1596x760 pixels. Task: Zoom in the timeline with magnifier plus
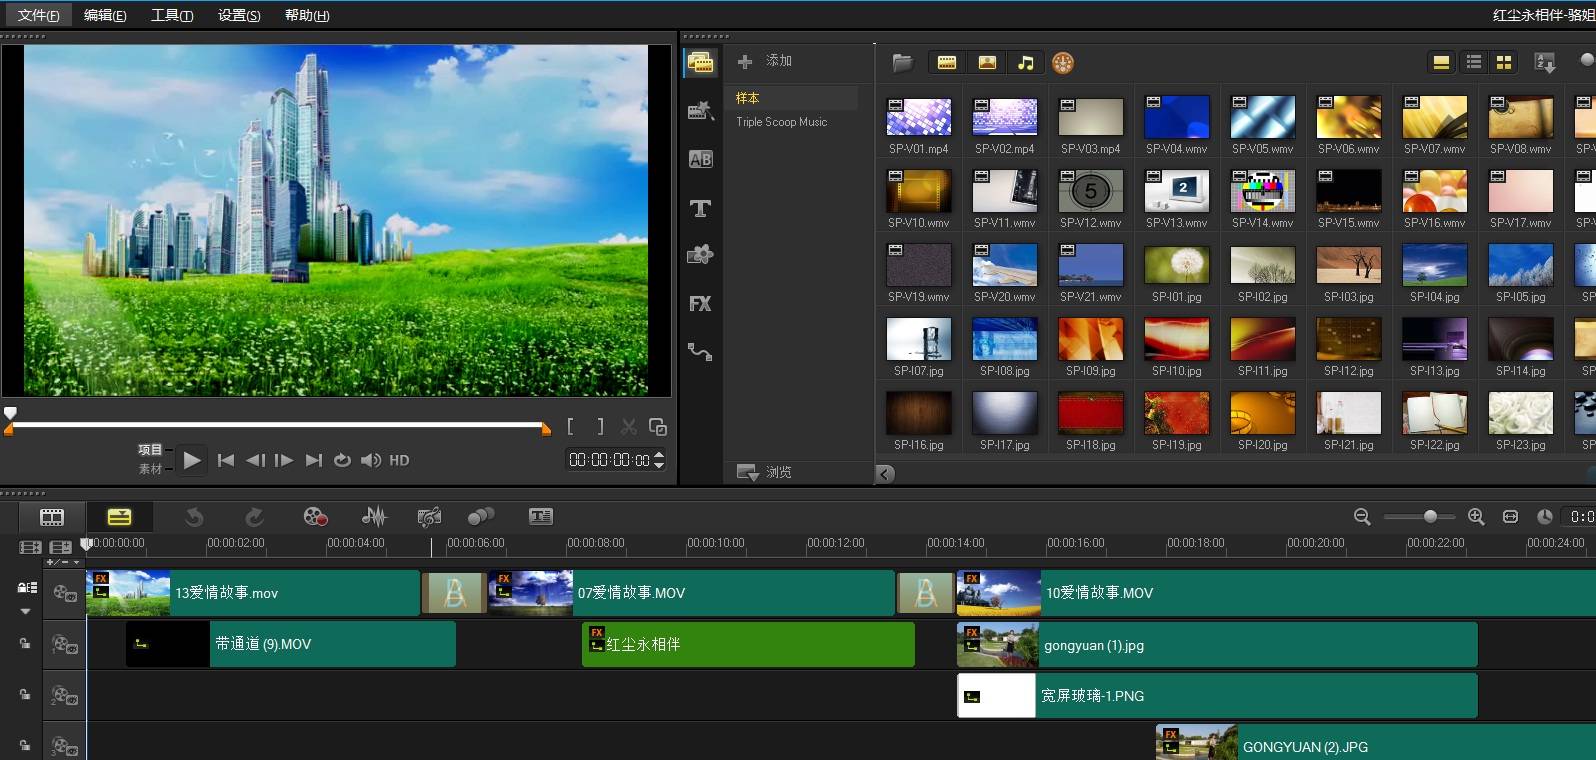tap(1476, 517)
